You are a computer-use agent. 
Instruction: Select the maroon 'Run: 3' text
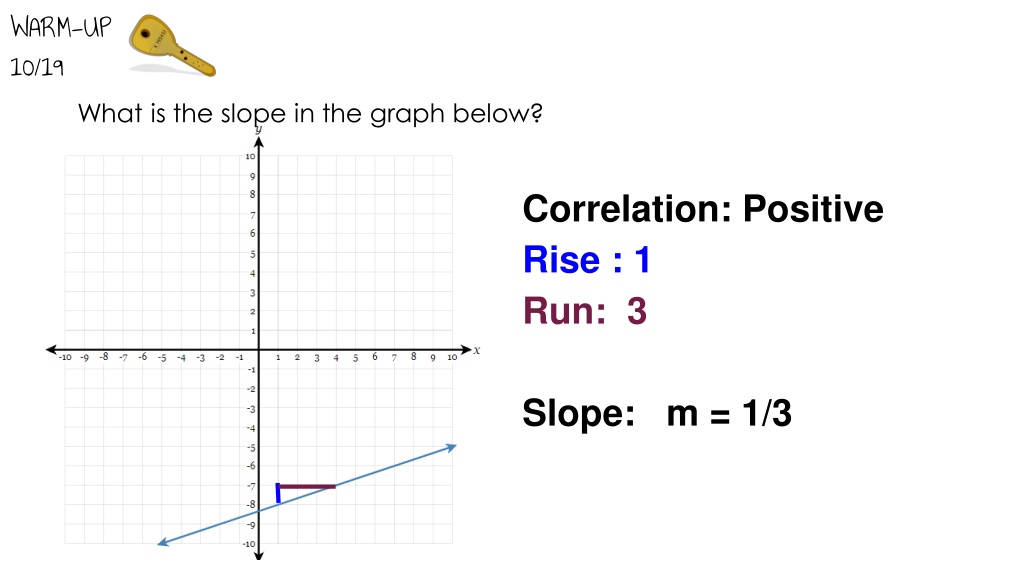(x=585, y=311)
